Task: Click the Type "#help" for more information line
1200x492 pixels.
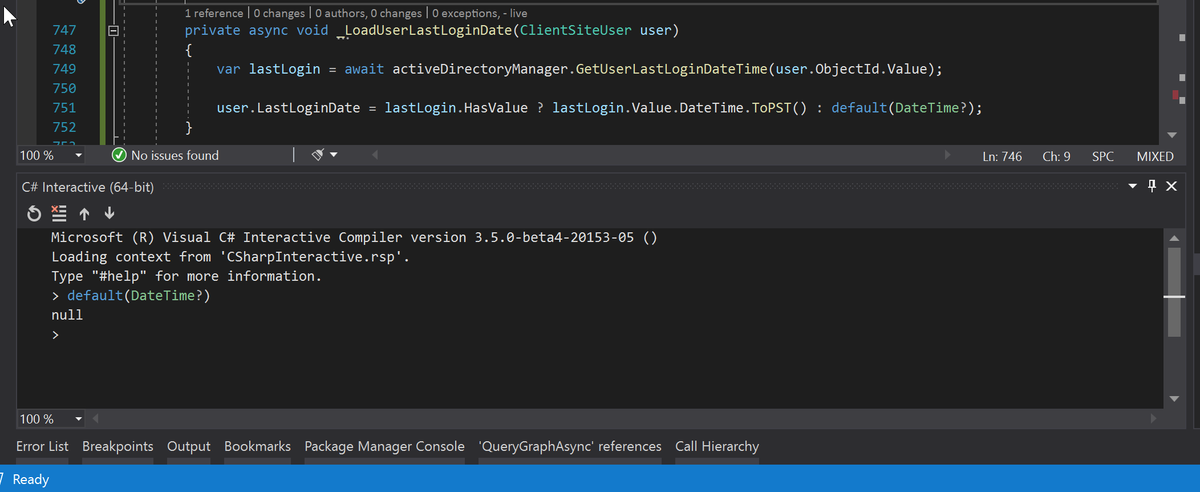Action: pos(186,276)
